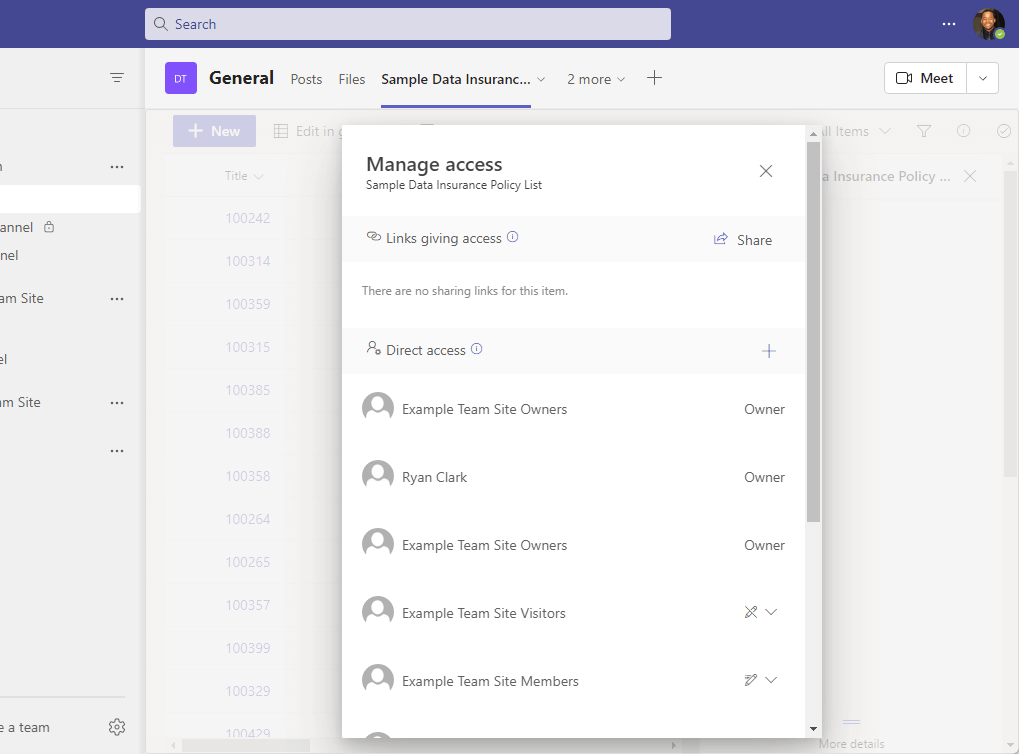The width and height of the screenshot is (1019, 754).
Task: Expand the Sample Data Insurance tab chevron
Action: click(x=541, y=79)
